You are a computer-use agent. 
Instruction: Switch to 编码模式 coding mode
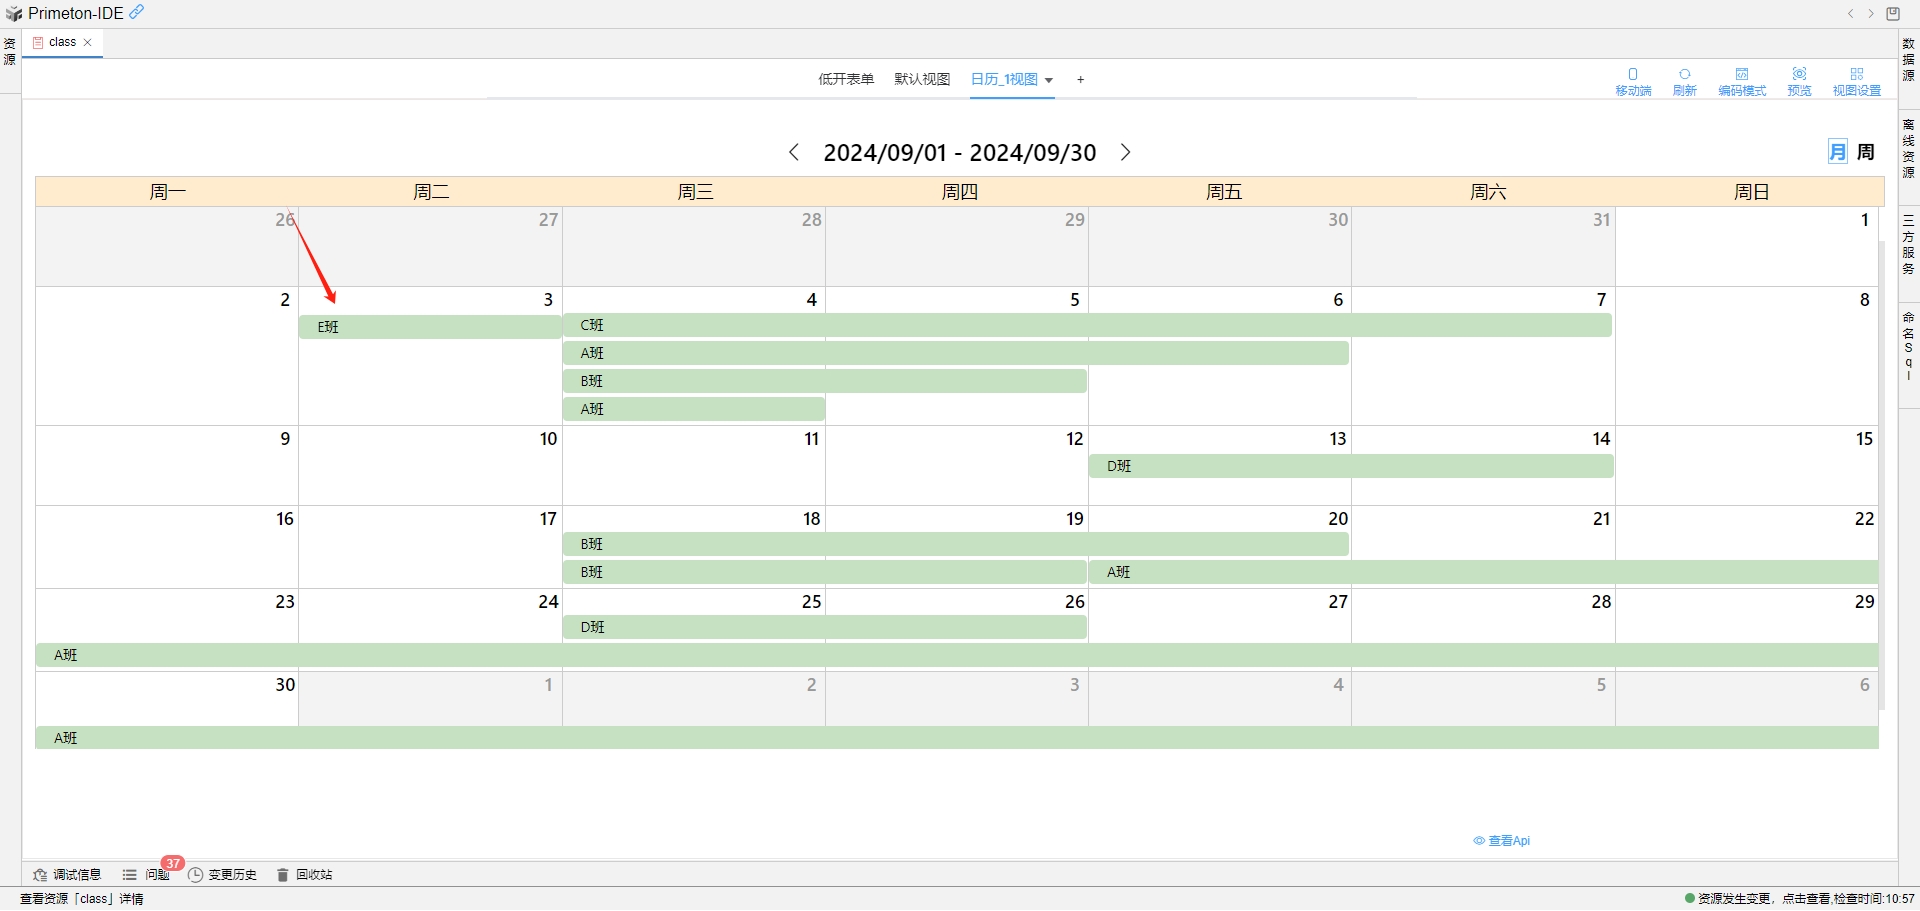(x=1742, y=80)
